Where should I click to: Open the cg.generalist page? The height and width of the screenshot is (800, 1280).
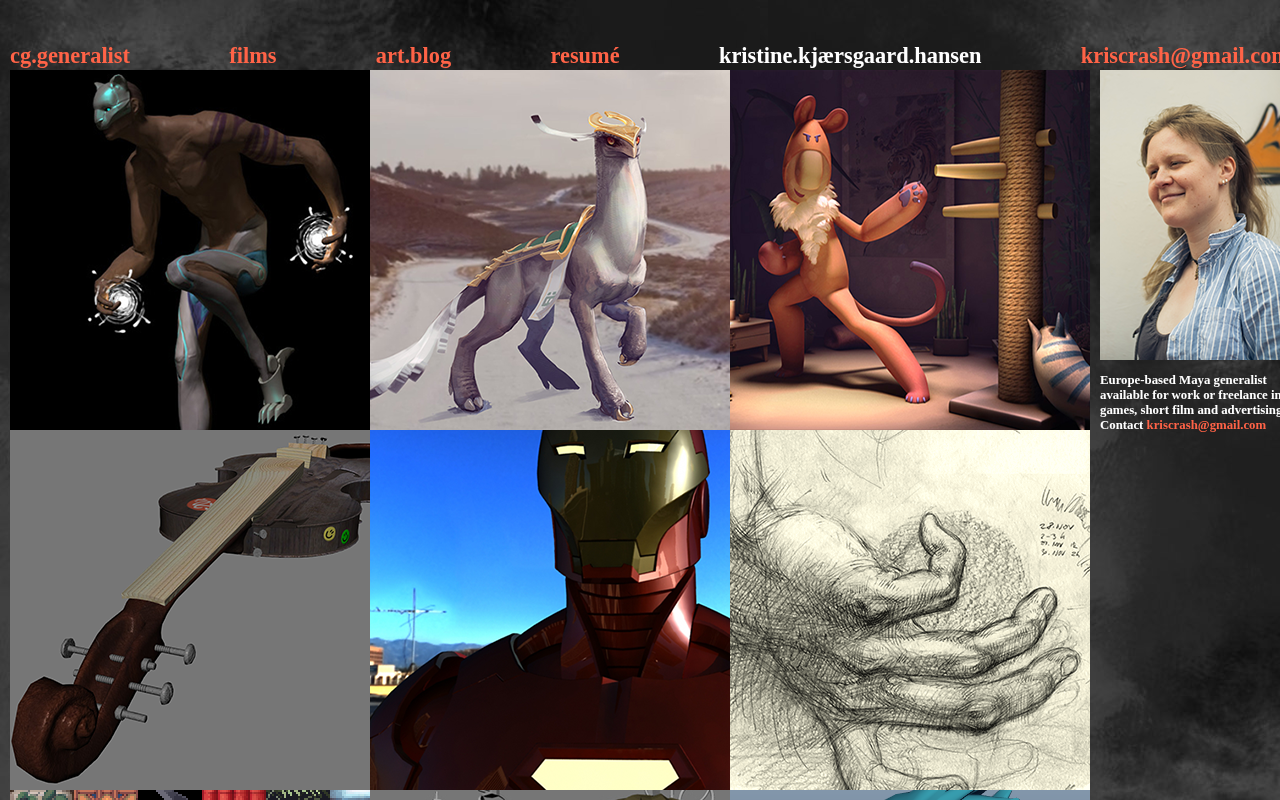click(70, 56)
